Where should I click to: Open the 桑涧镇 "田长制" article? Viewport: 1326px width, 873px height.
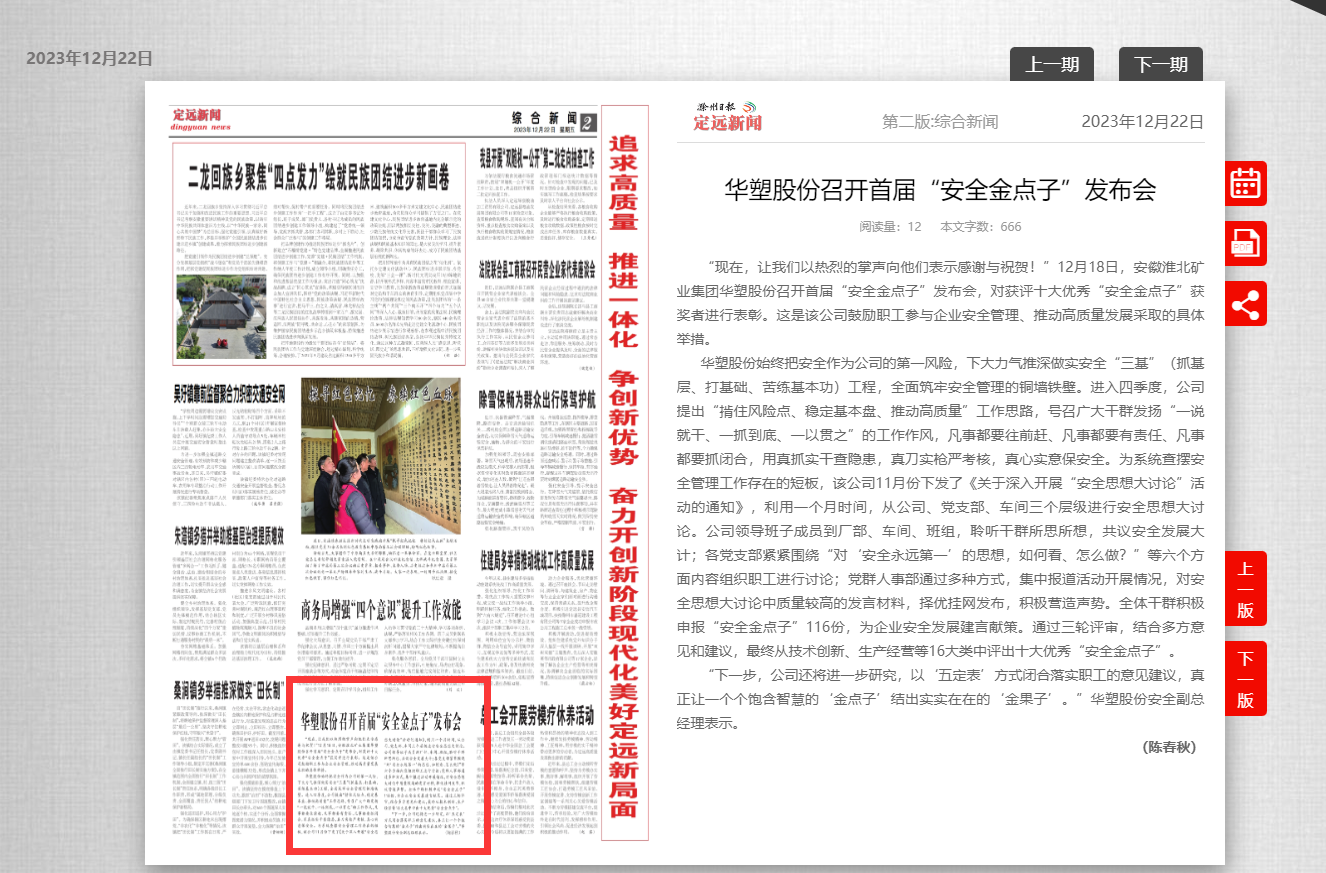(229, 689)
